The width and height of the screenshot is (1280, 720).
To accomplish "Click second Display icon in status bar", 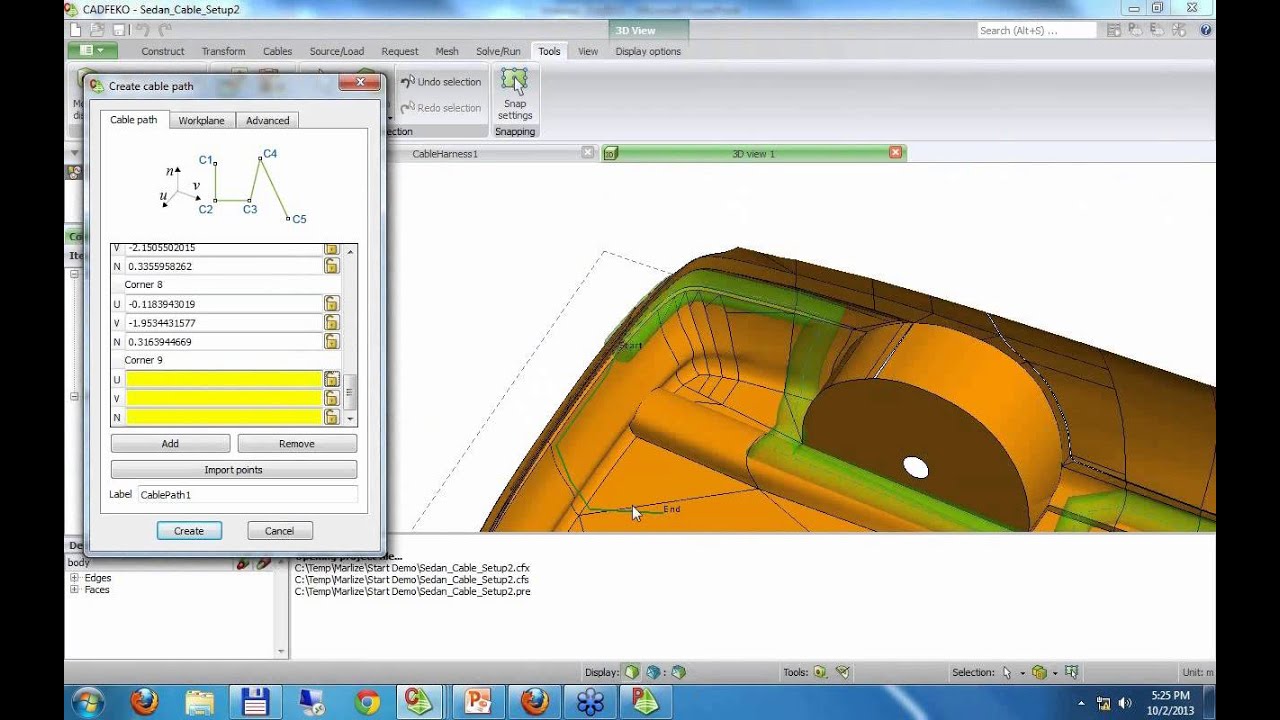I will coord(655,673).
